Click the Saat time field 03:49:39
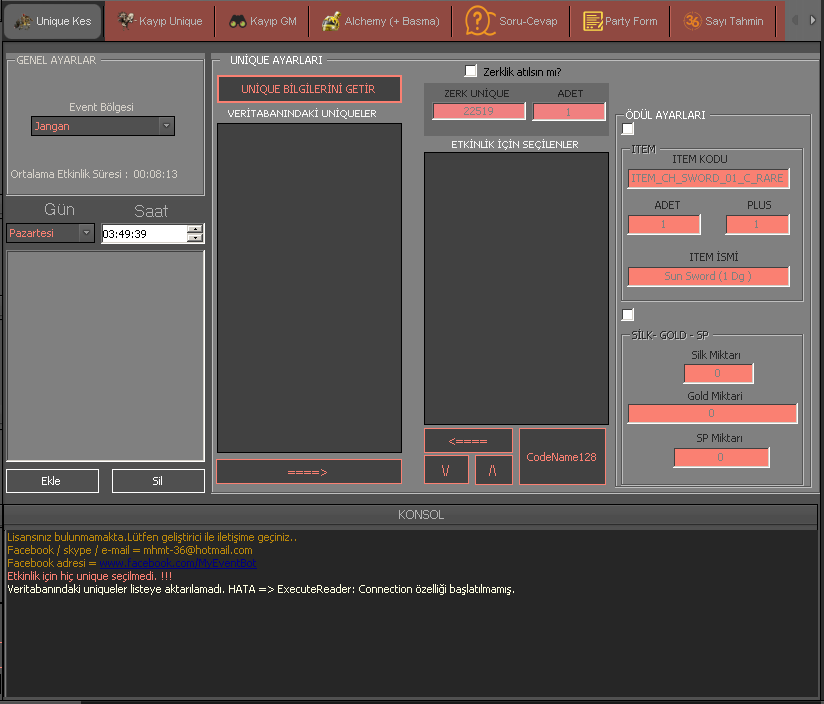Screen dimensions: 824x704 click(x=144, y=234)
